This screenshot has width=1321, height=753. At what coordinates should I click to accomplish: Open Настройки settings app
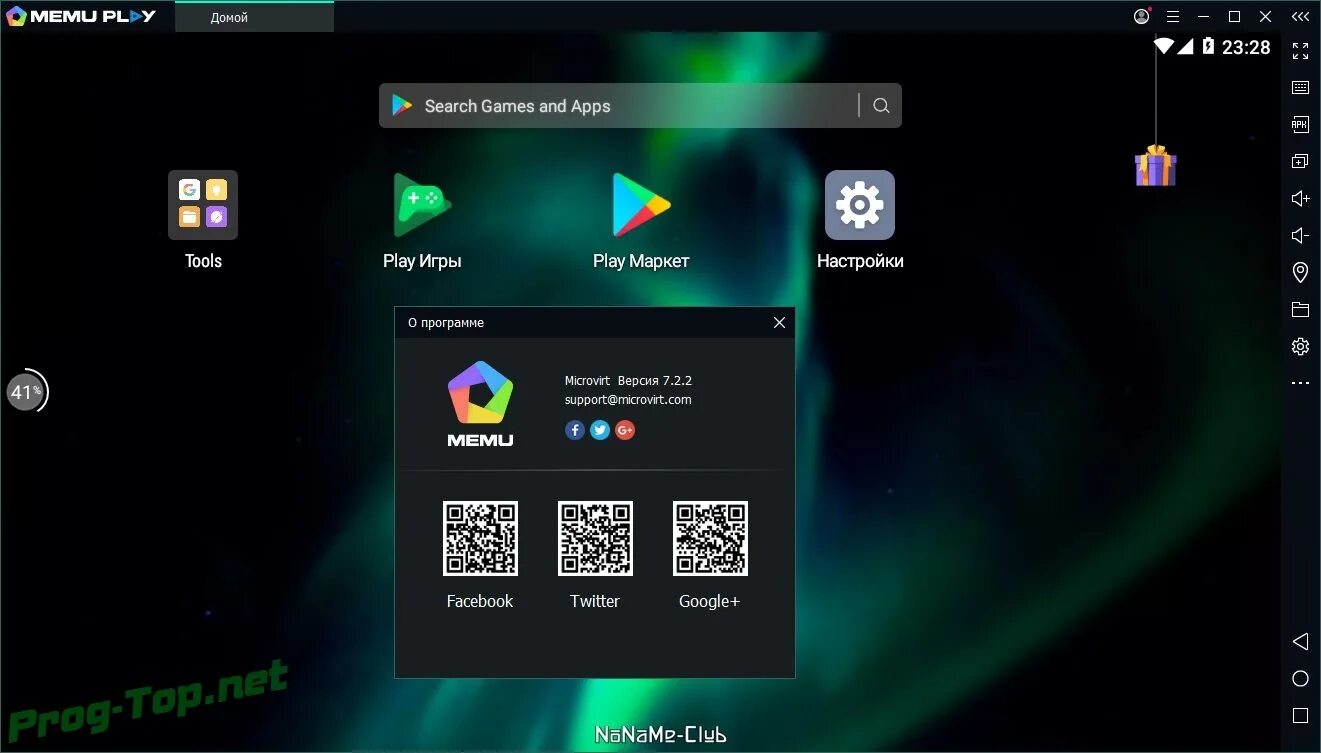[x=860, y=205]
